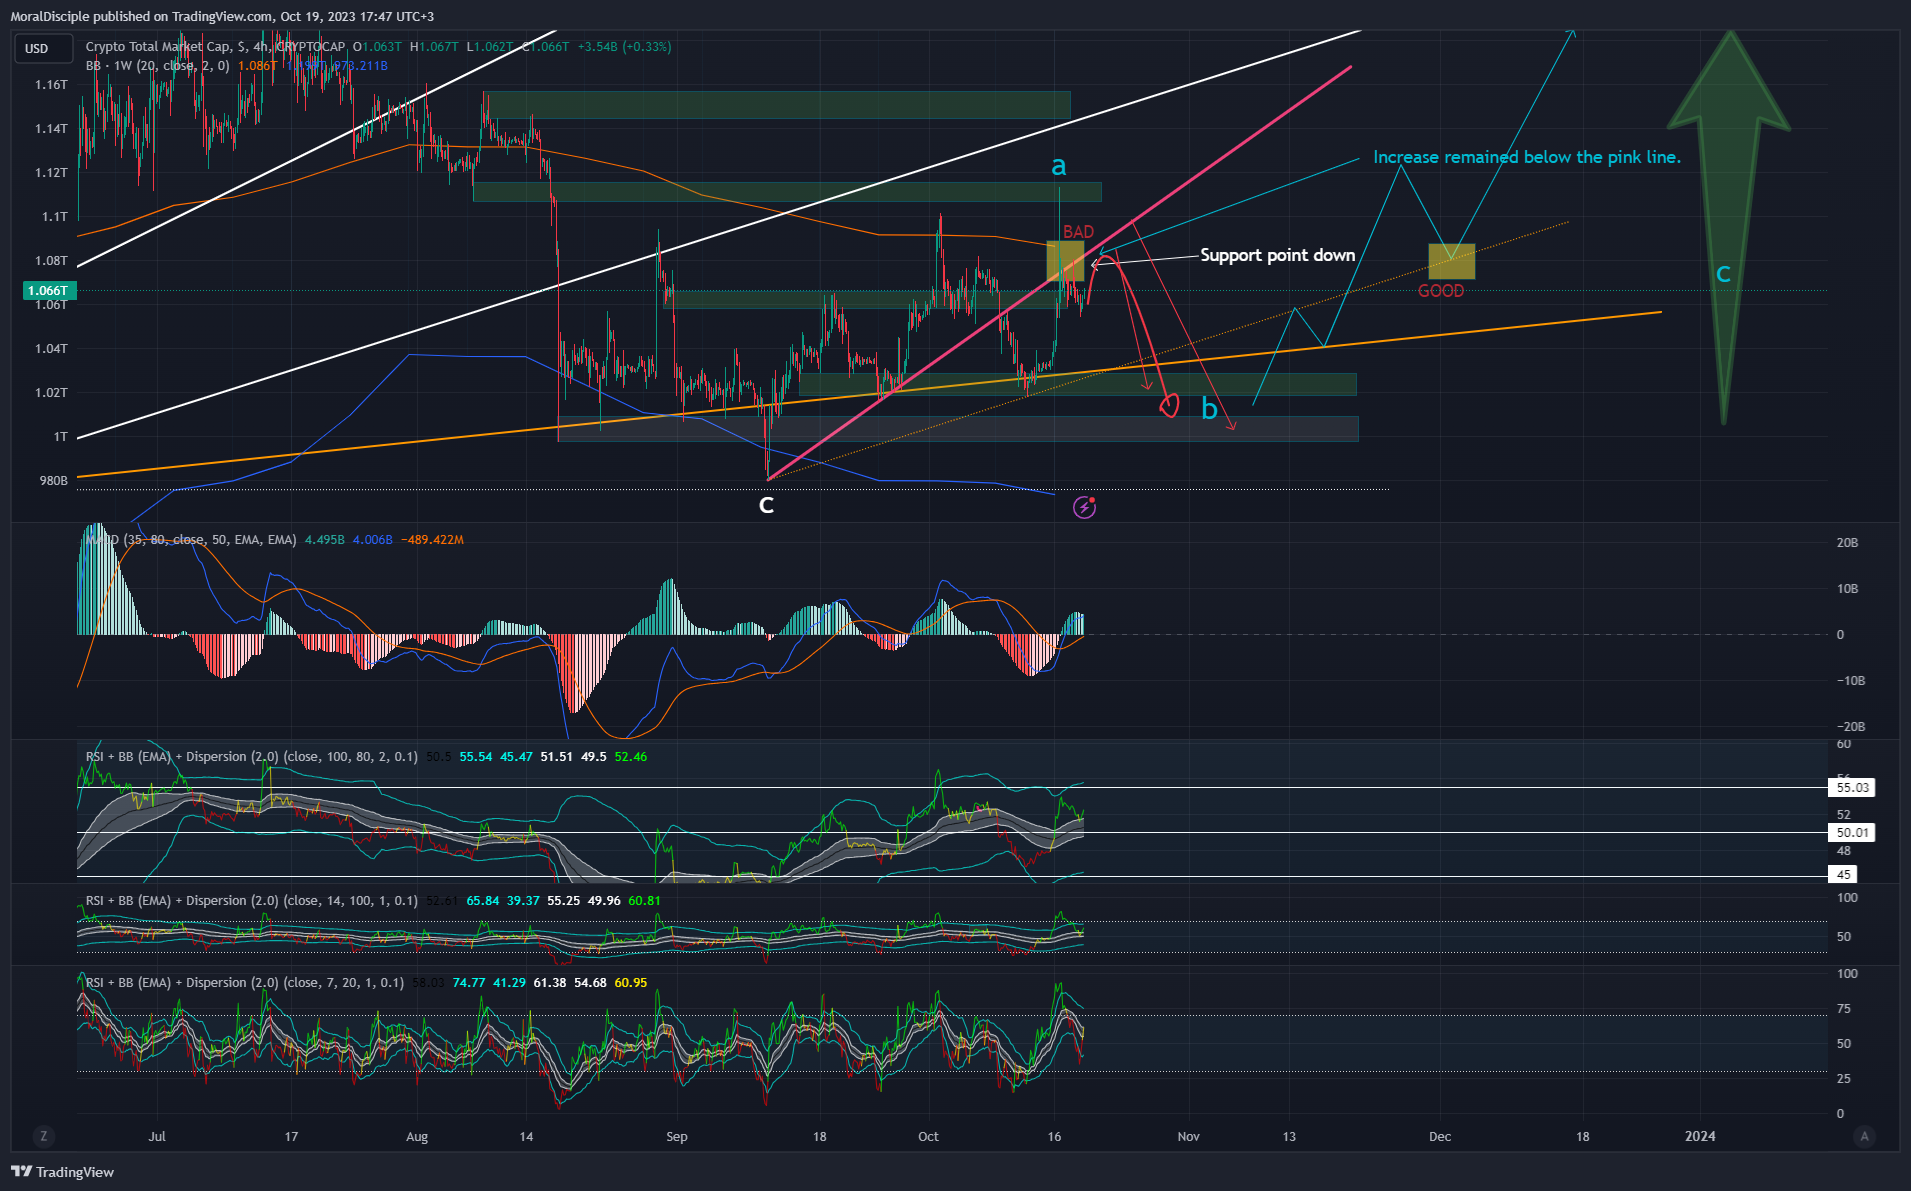Viewport: 1911px width, 1191px height.
Task: Click 'Increase remained below the pink line.' text
Action: (x=1526, y=157)
